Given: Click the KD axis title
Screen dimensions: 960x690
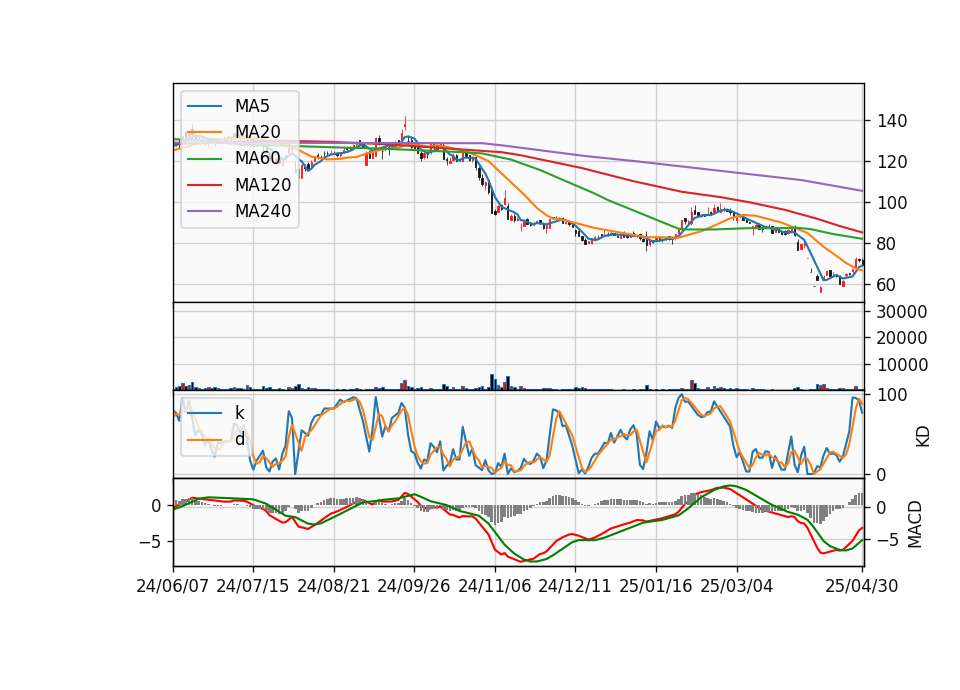Looking at the screenshot, I should point(923,437).
